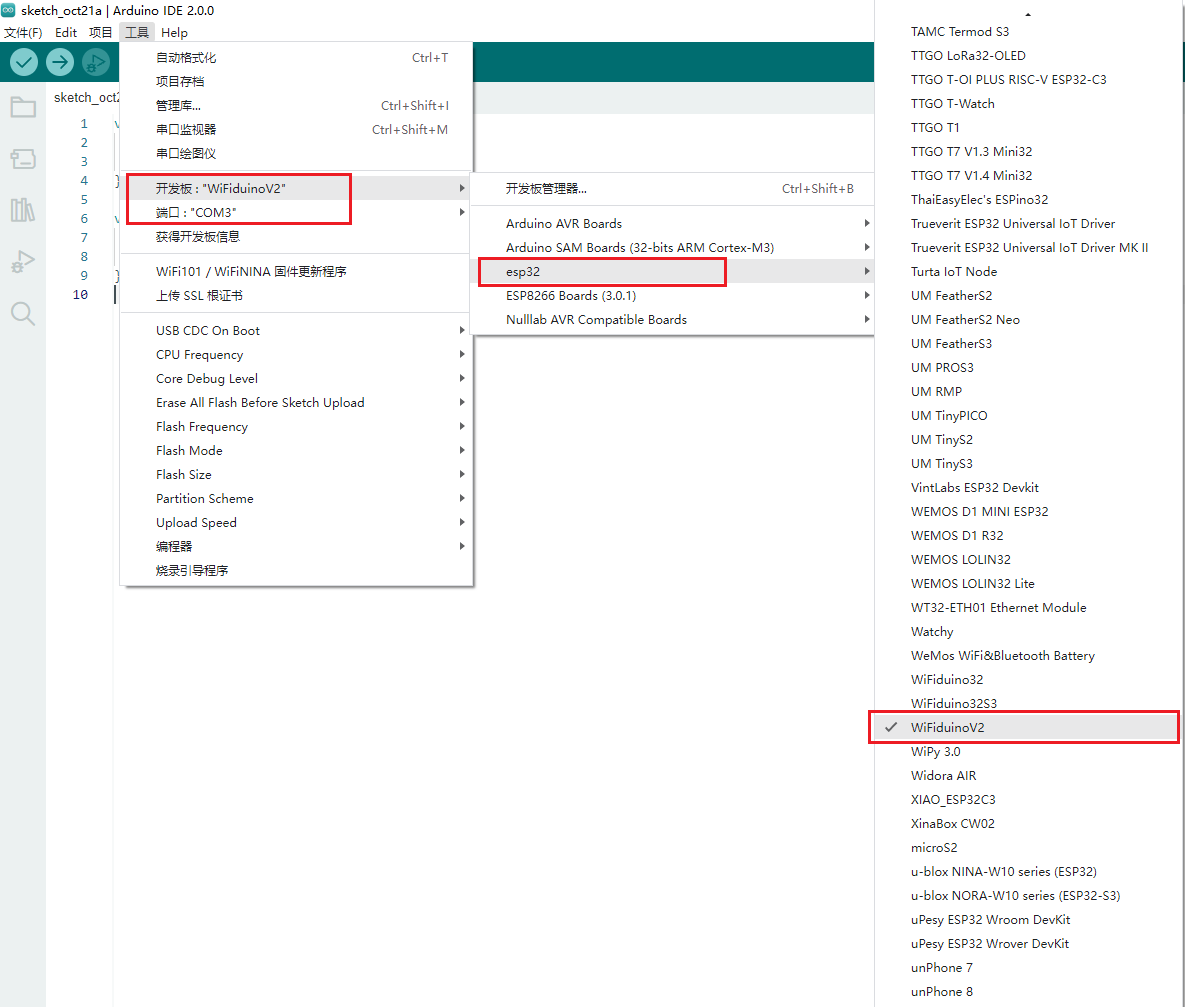Open the Library Manager sidebar icon
The image size is (1185, 1007).
point(23,210)
